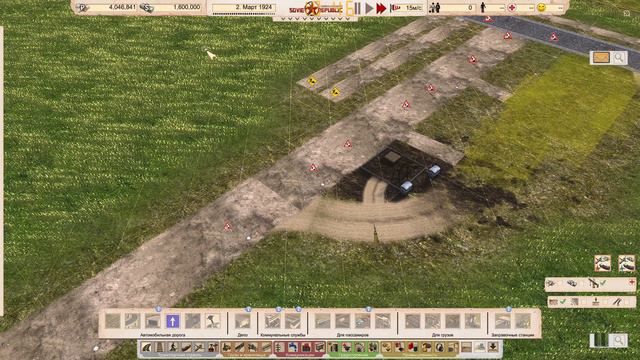
Task: Click the blue info badge above Автомобильная дорога
Action: click(x=158, y=309)
